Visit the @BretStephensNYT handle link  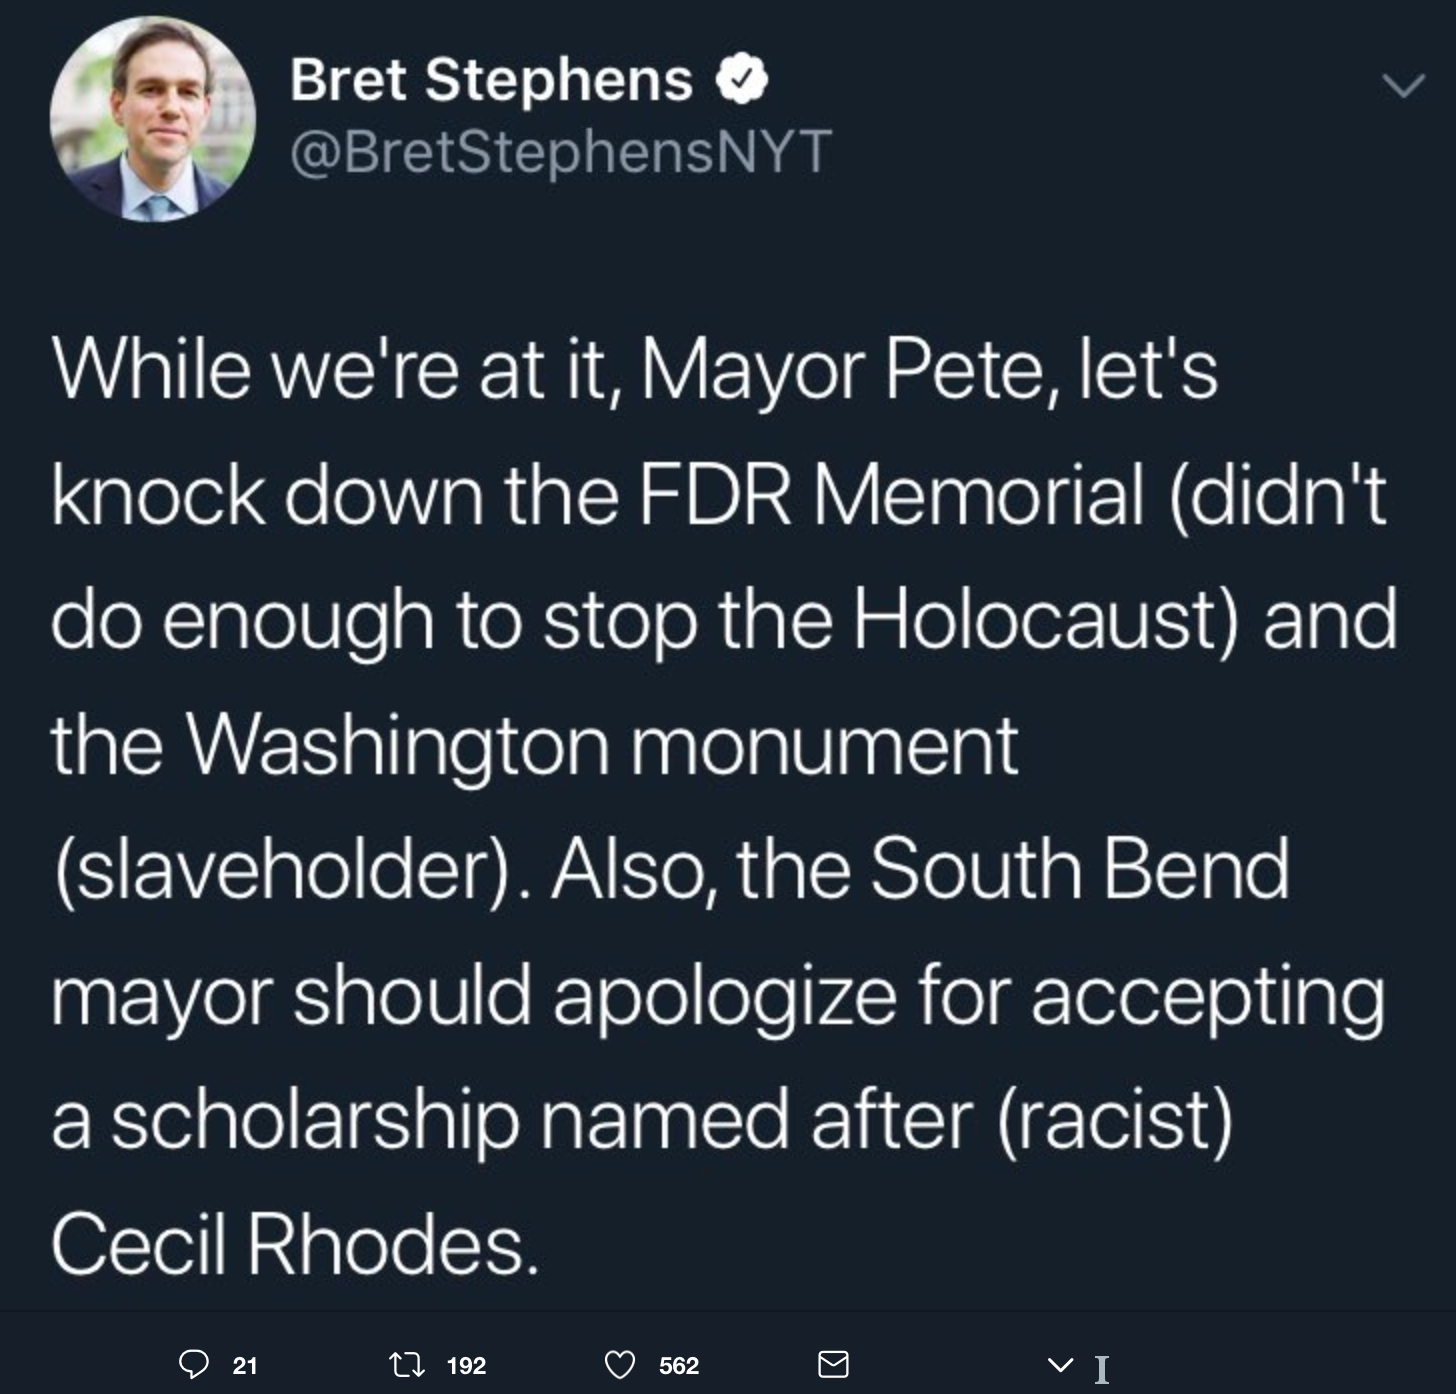click(560, 151)
